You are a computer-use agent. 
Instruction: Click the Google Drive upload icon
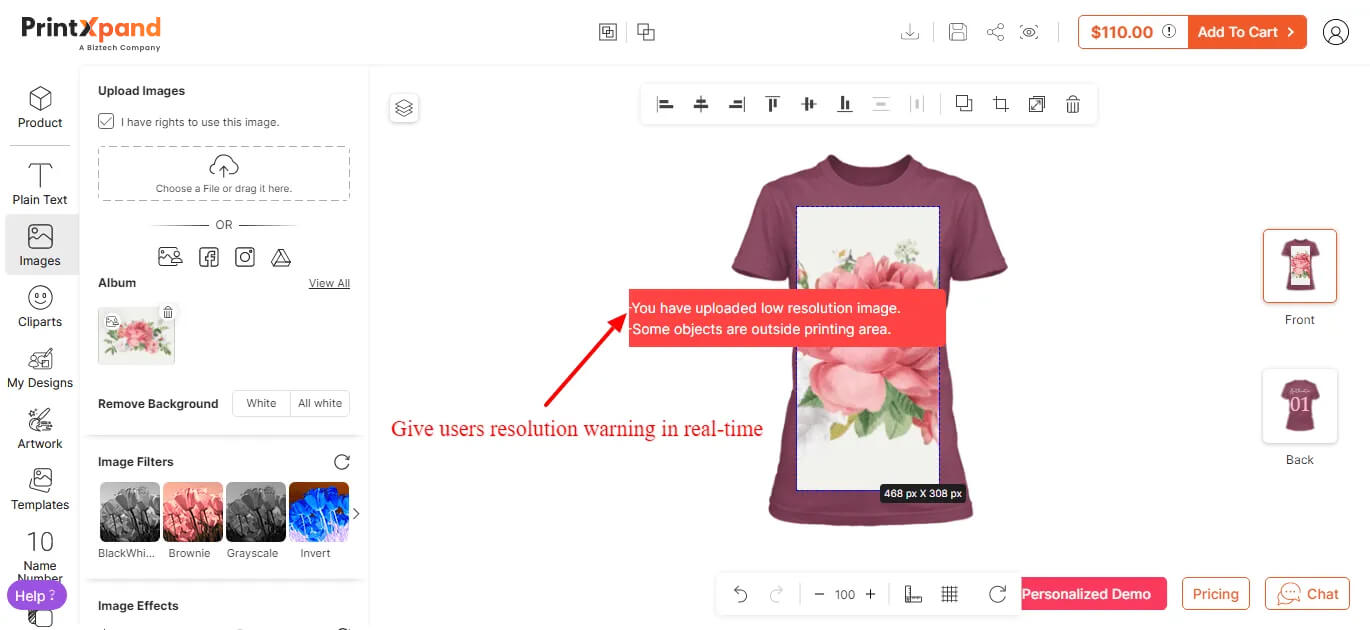click(281, 257)
